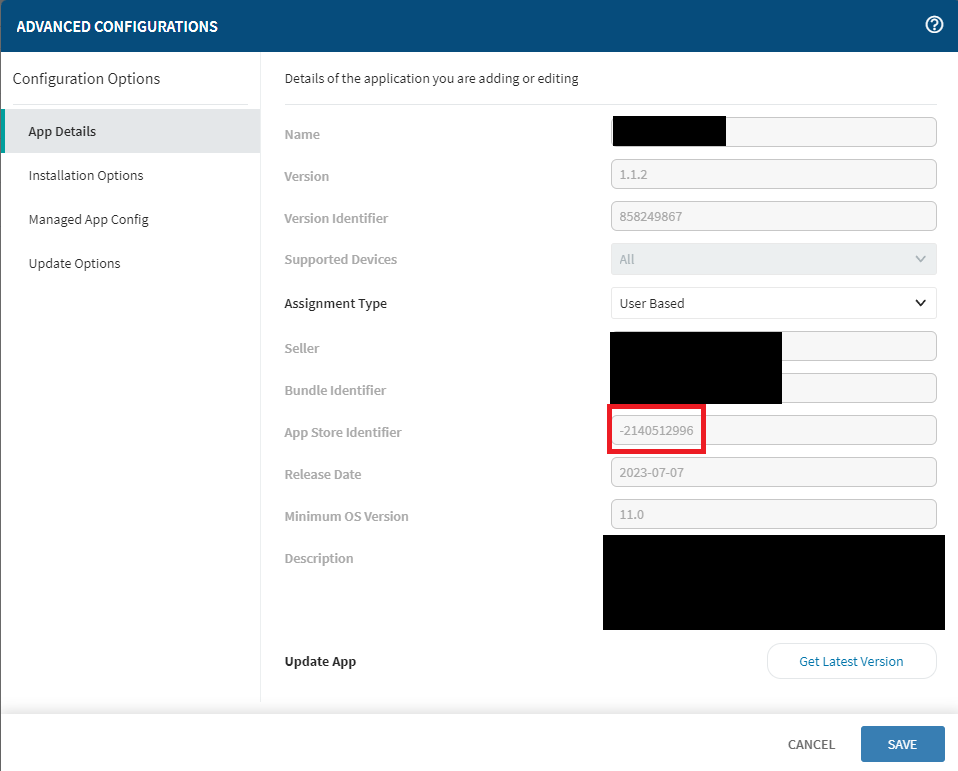Cancel the advanced configuration dialog
The width and height of the screenshot is (958, 771).
pos(811,744)
